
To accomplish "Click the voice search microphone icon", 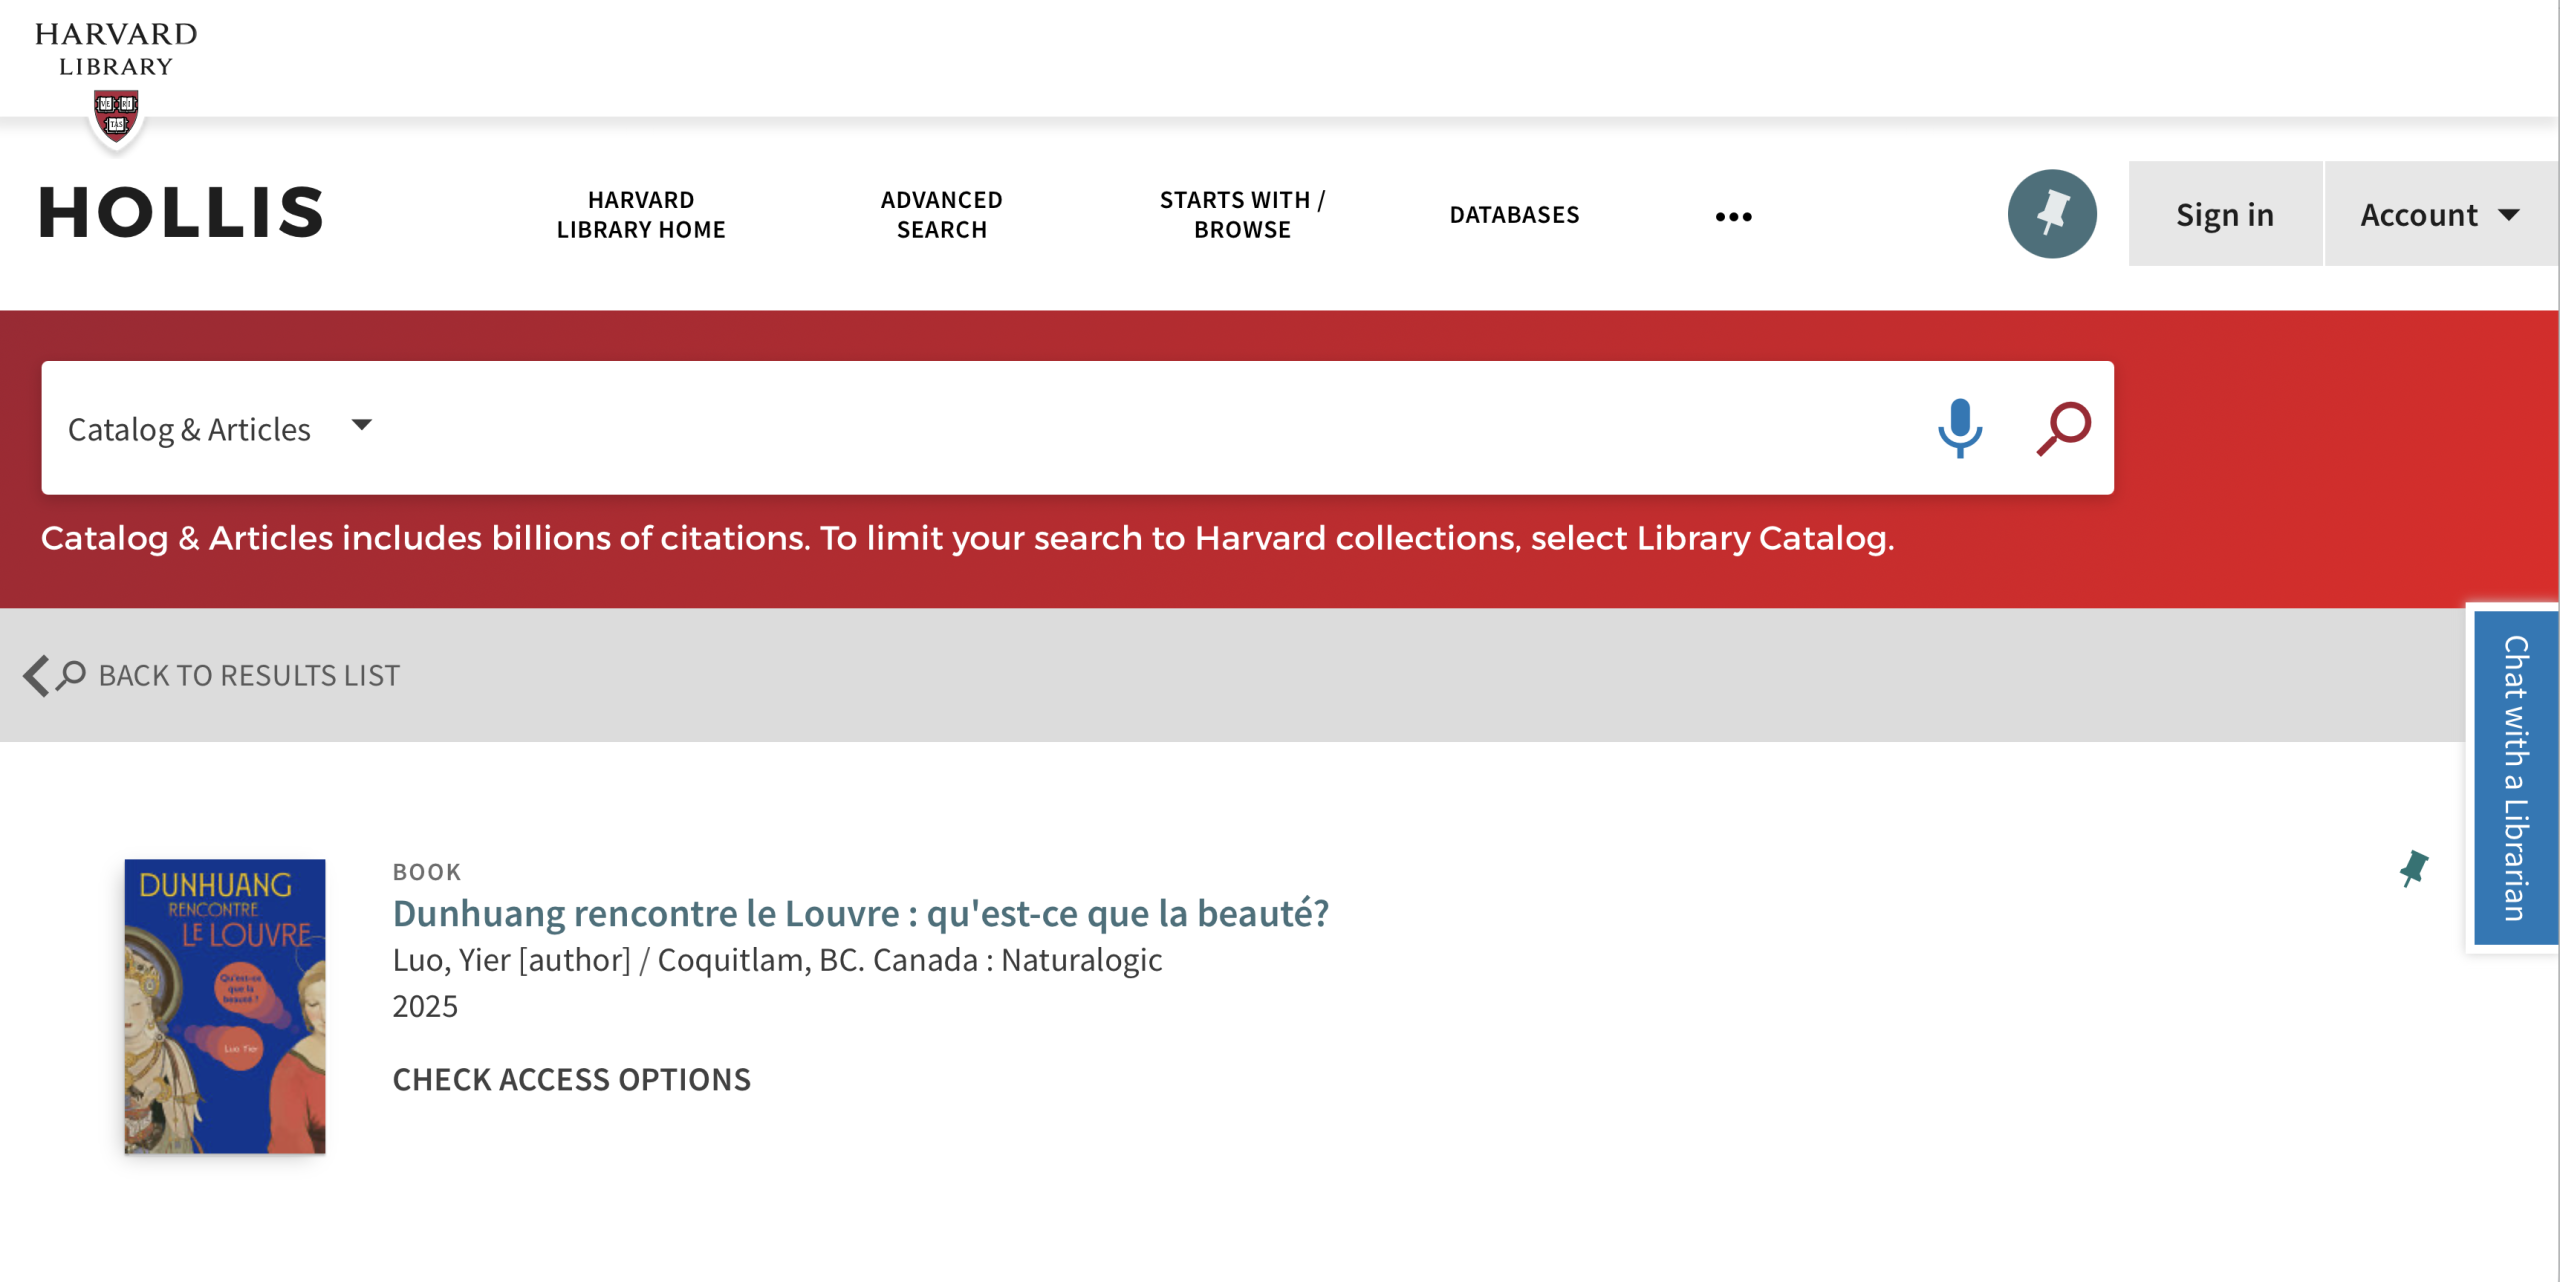I will [x=1959, y=428].
